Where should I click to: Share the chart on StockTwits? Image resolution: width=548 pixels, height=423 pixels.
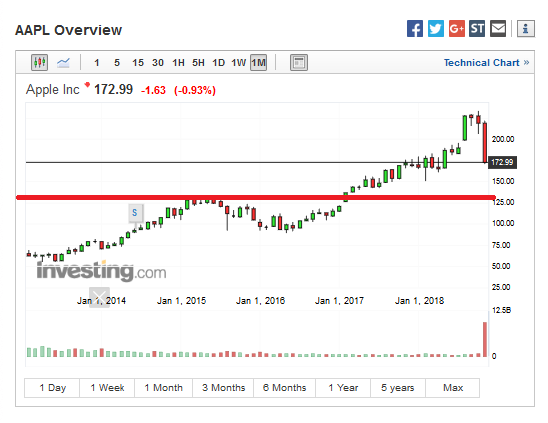click(x=477, y=28)
